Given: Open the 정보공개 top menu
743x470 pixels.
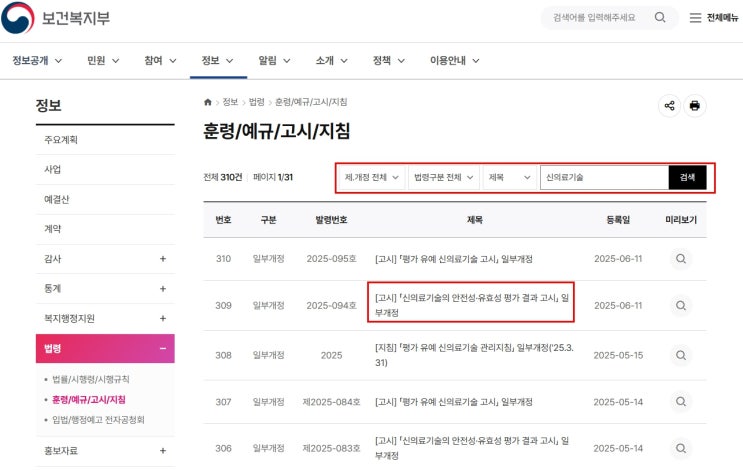Looking at the screenshot, I should [x=36, y=61].
